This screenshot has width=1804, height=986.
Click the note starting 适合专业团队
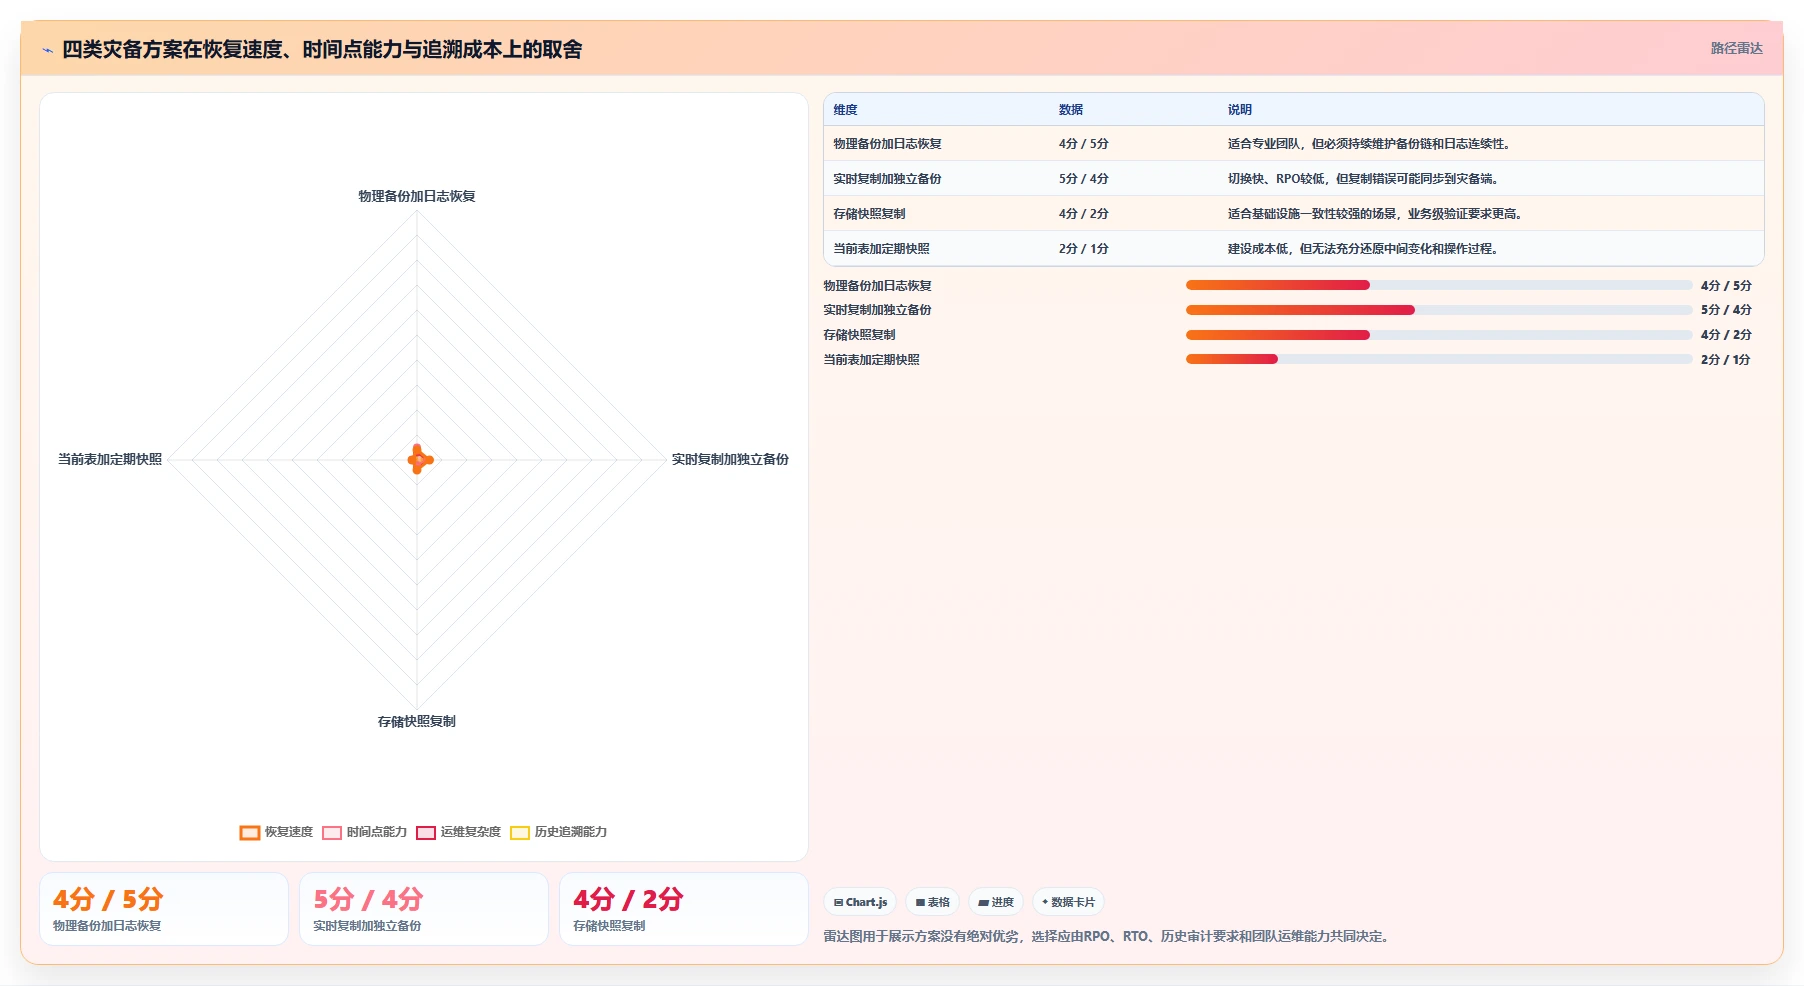coord(1371,144)
